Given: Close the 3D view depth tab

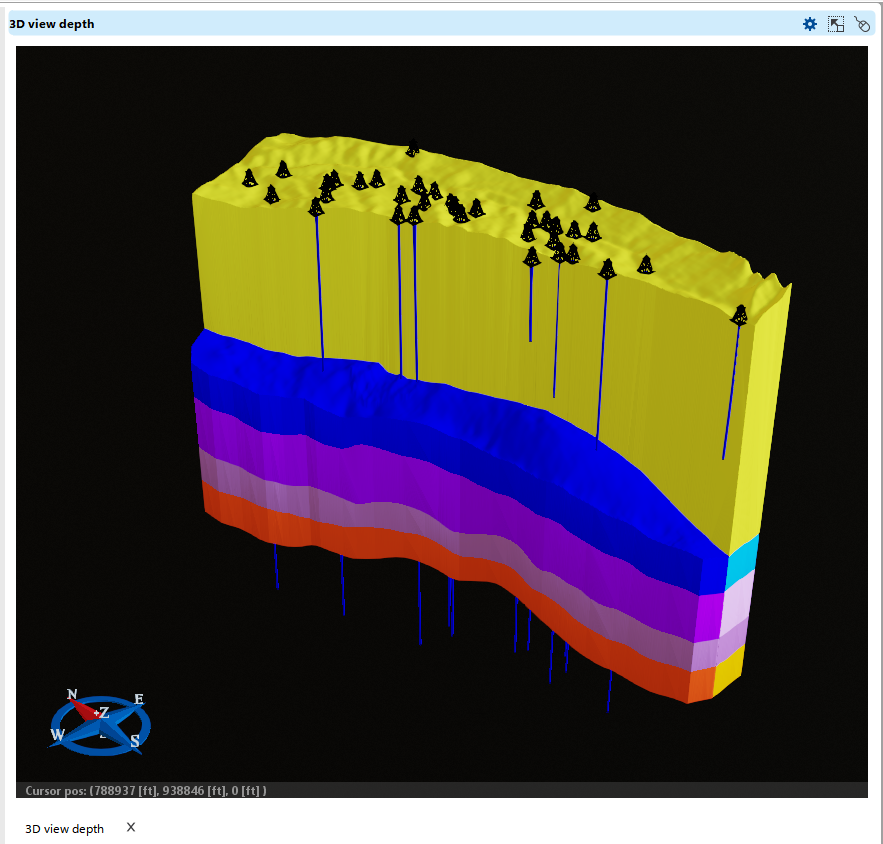Looking at the screenshot, I should point(130,828).
